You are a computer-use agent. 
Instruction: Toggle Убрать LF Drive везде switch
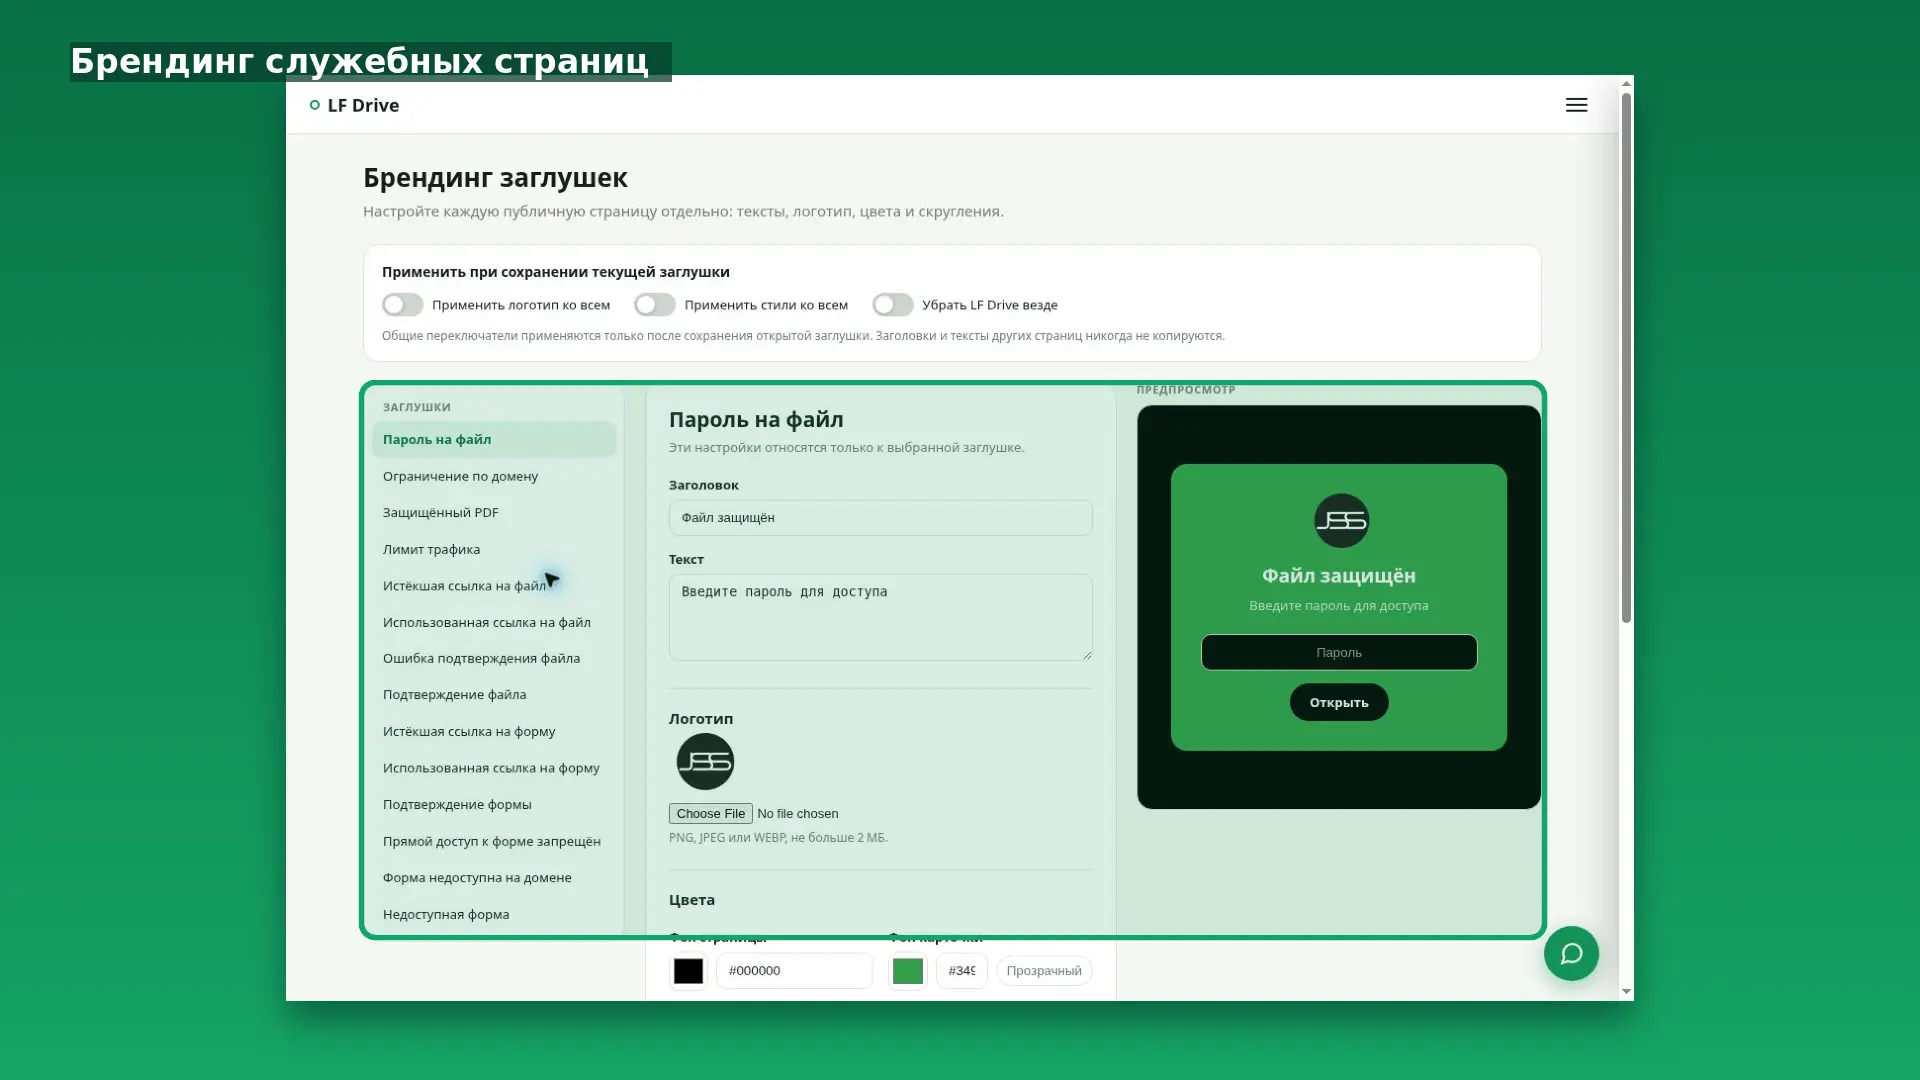pos(893,305)
